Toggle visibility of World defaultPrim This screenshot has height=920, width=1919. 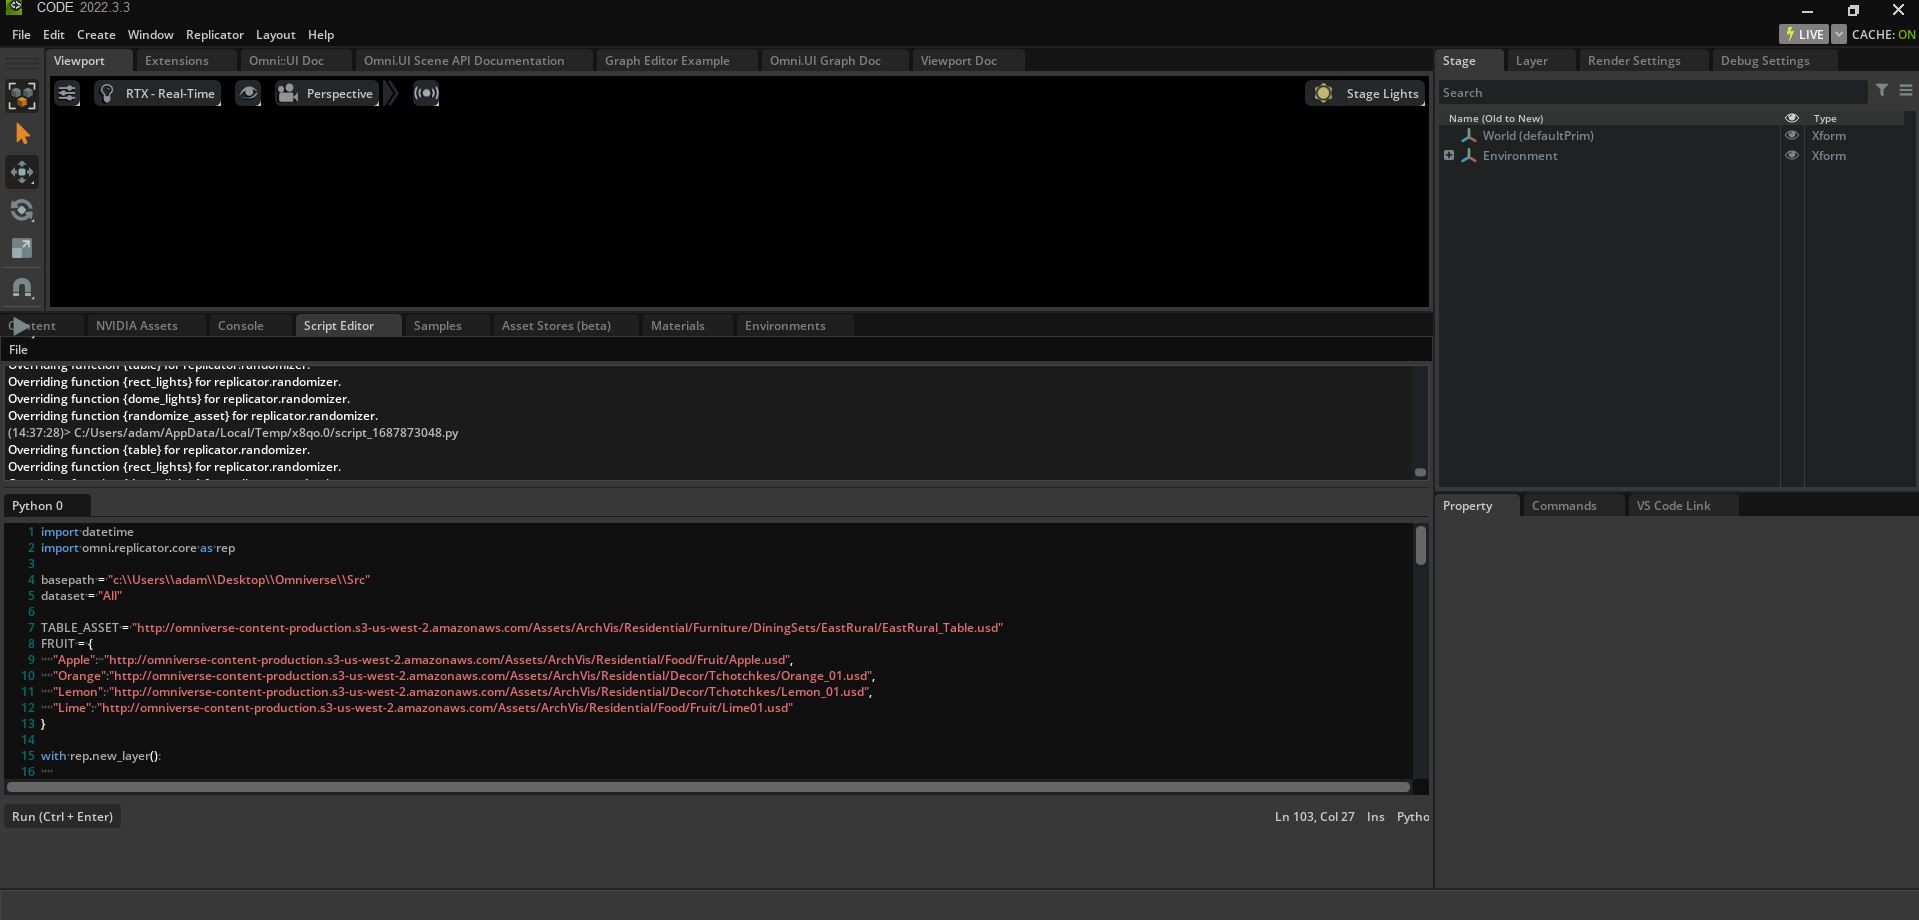pyautogui.click(x=1791, y=136)
